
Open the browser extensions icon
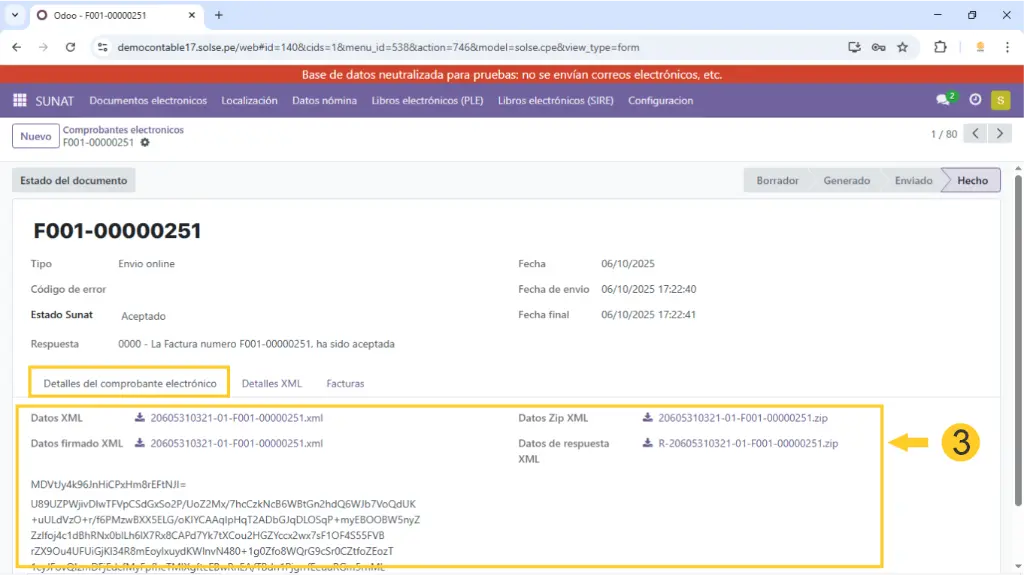940,47
